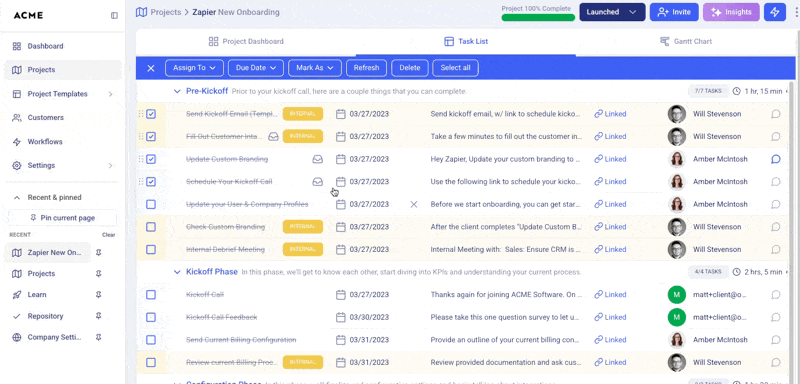Open the Assign To dropdown
This screenshot has width=800, height=384.
click(194, 68)
